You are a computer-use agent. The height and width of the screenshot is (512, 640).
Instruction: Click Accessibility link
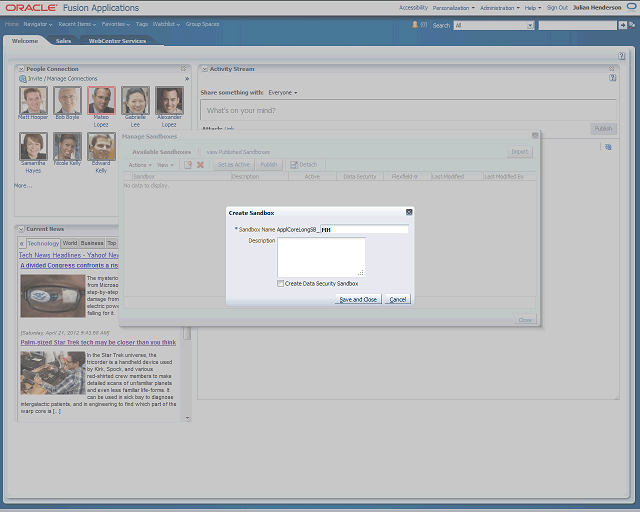coord(413,8)
